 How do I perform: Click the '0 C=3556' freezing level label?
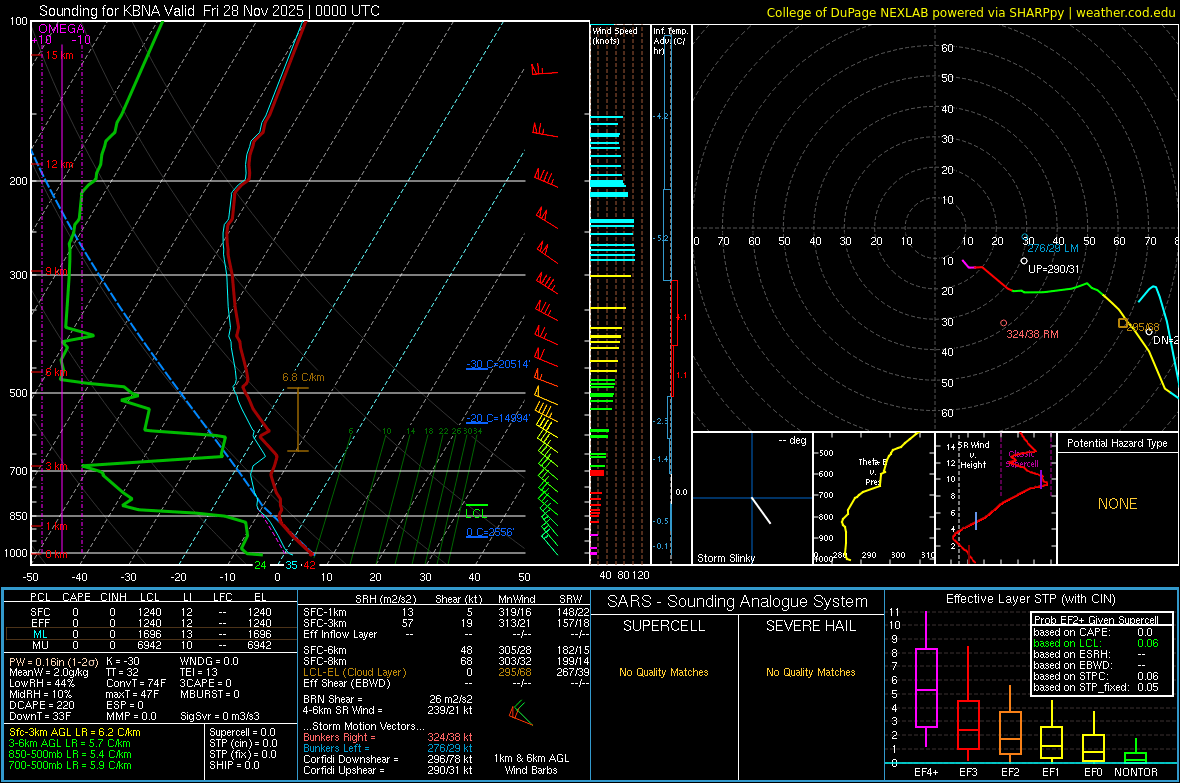point(490,532)
